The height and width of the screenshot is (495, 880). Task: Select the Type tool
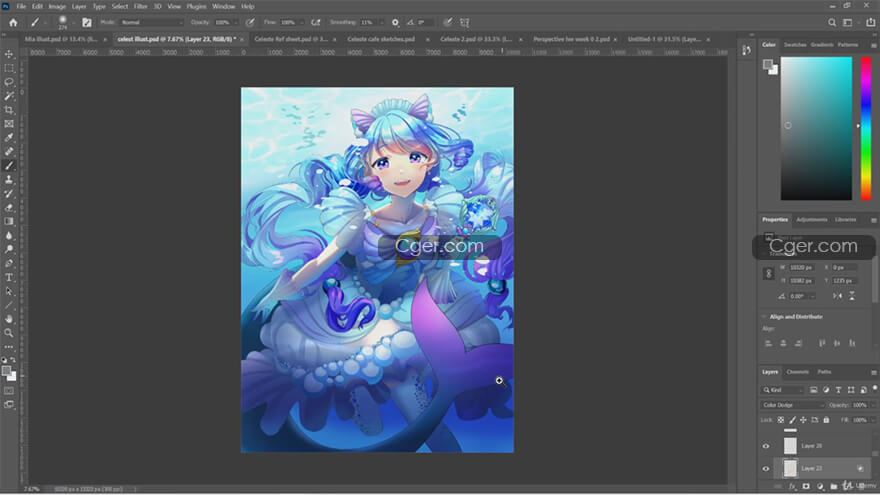(x=9, y=277)
